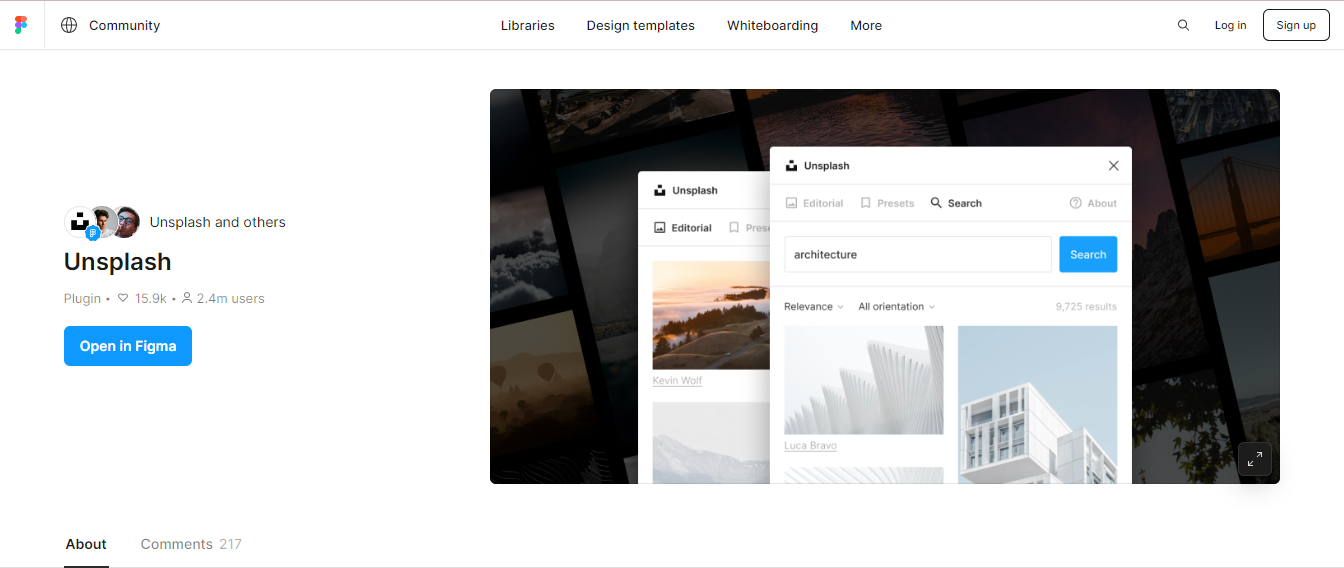Click the 15.9k likes count
The image size is (1344, 568).
click(x=151, y=298)
